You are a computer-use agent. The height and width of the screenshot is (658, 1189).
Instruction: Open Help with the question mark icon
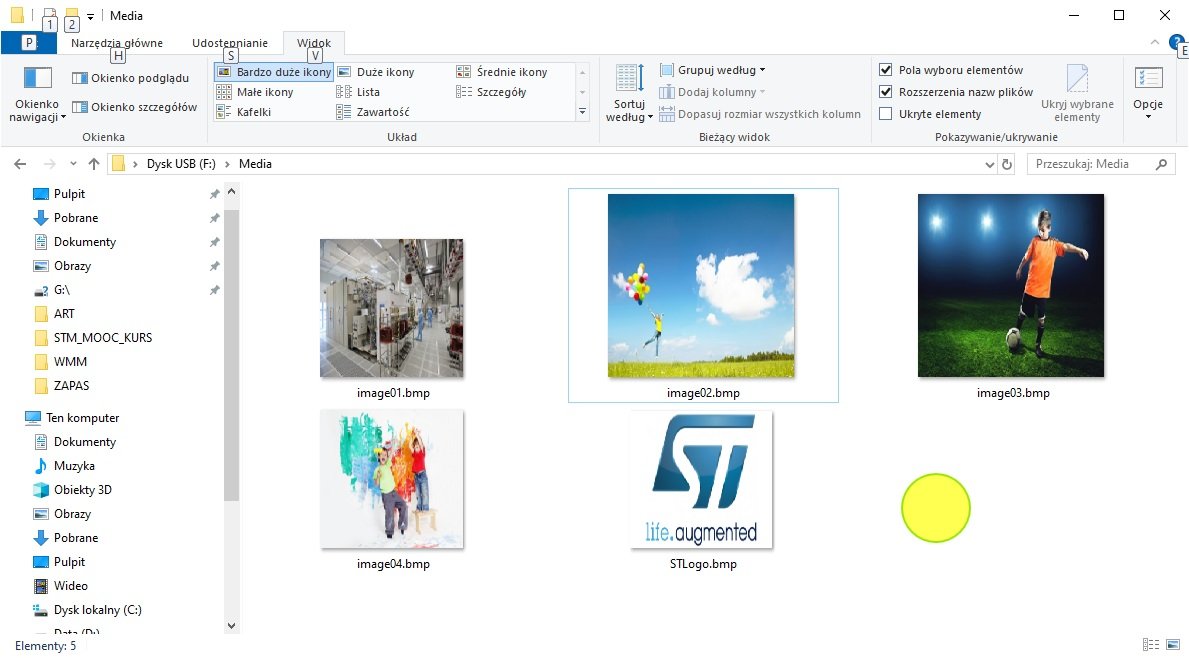pos(1178,42)
